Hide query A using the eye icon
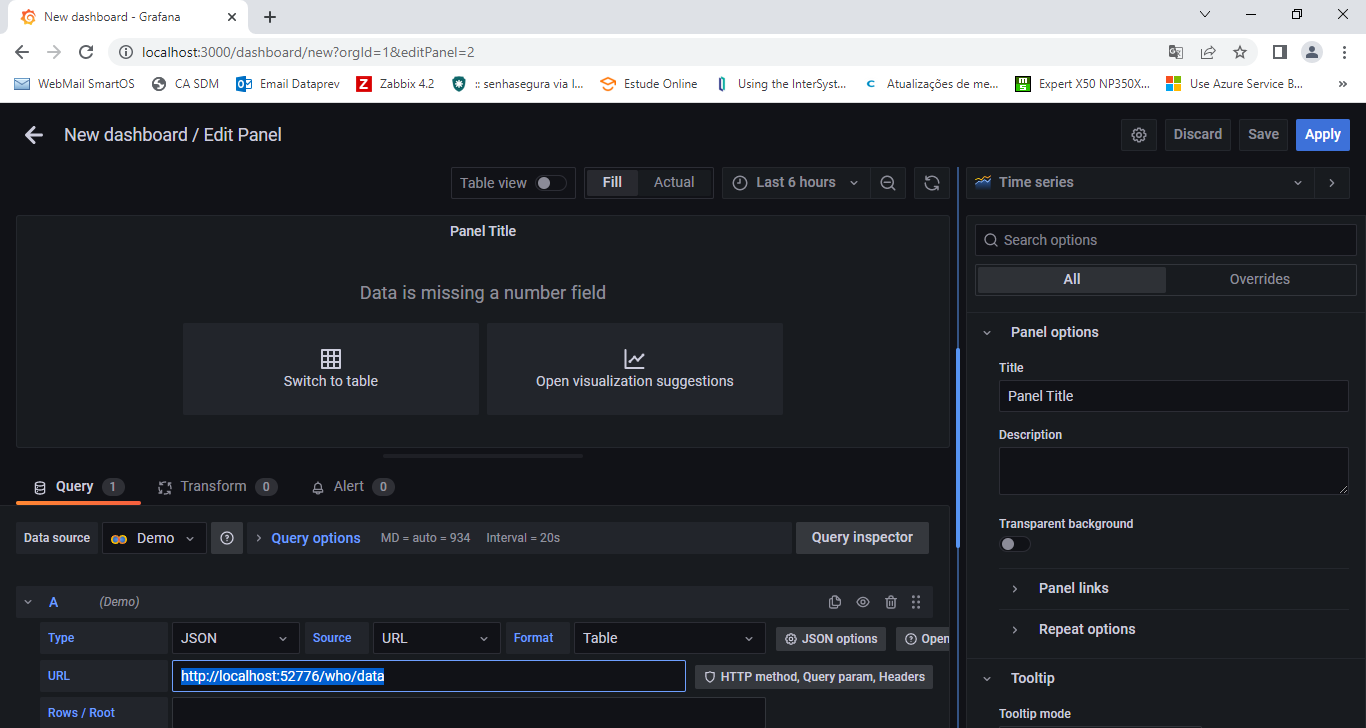The image size is (1366, 728). coord(862,602)
